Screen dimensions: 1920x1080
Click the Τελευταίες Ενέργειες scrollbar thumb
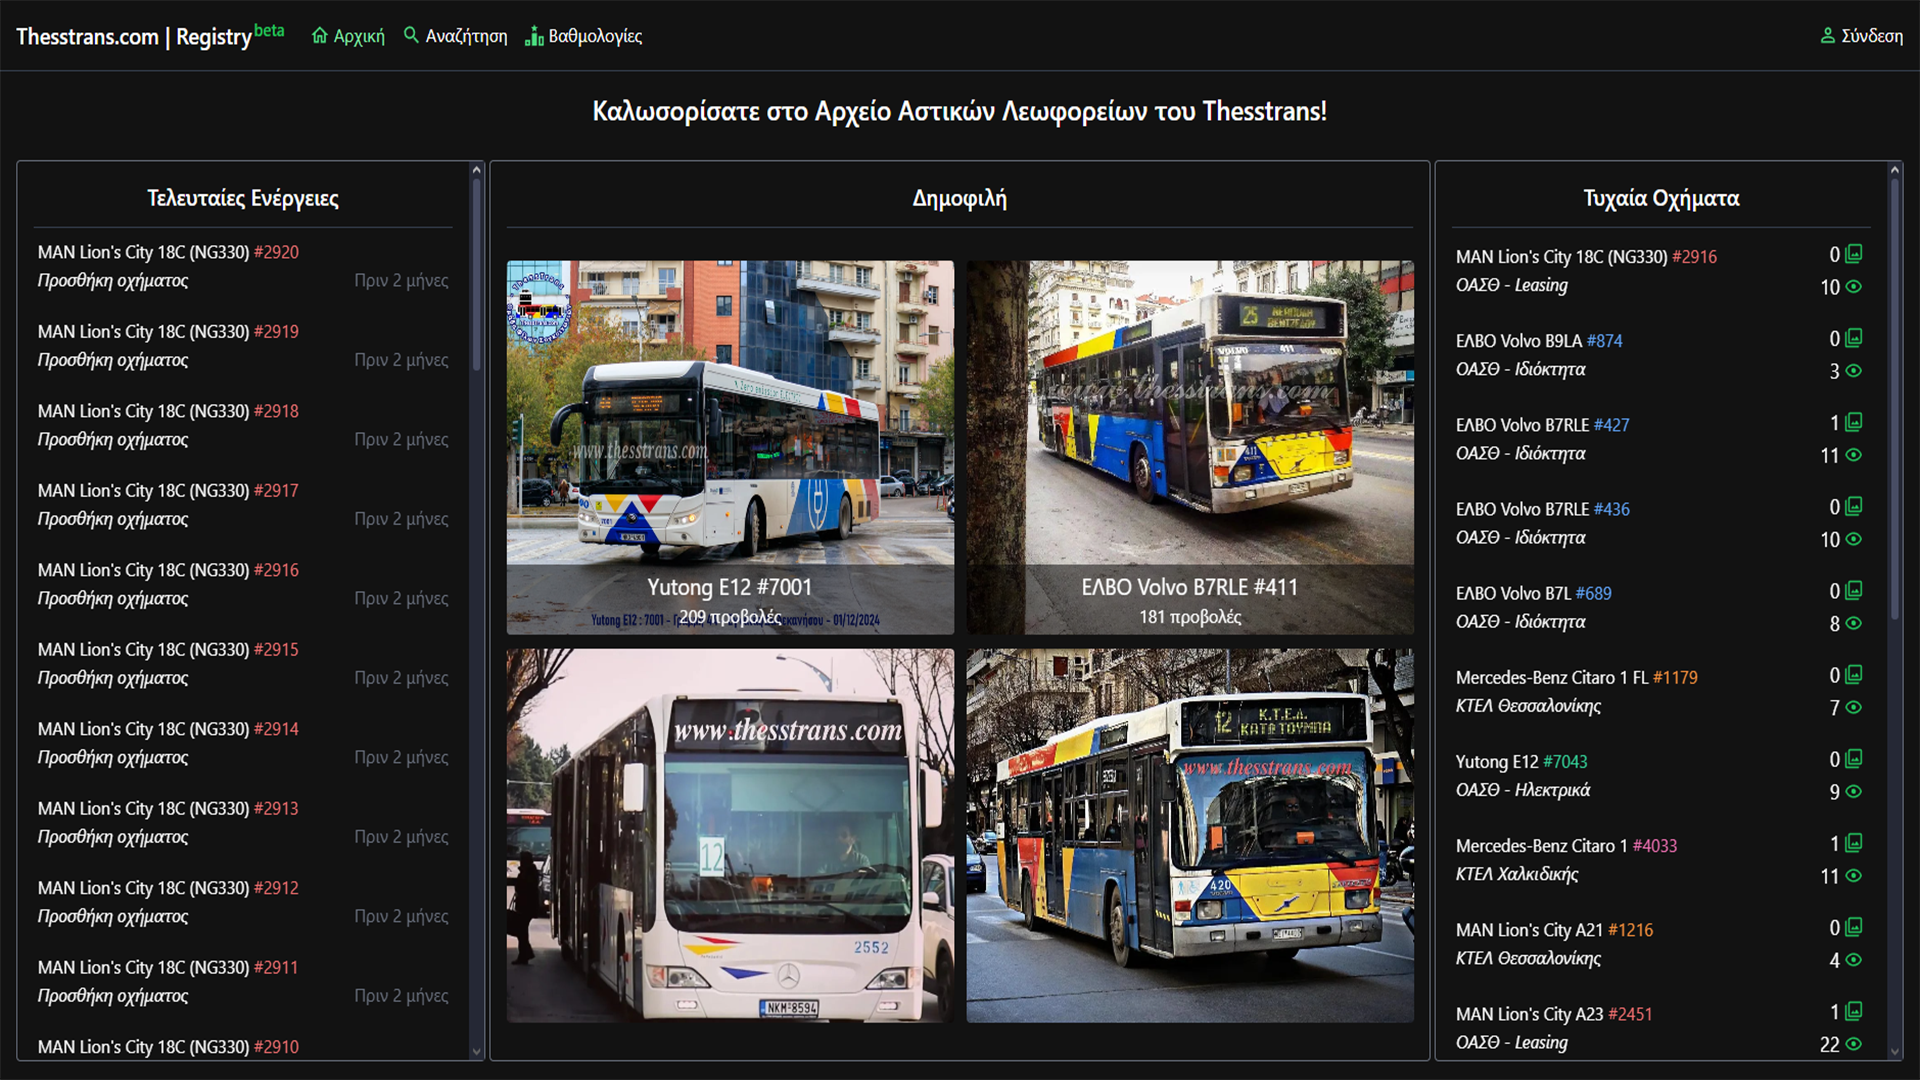pyautogui.click(x=476, y=274)
